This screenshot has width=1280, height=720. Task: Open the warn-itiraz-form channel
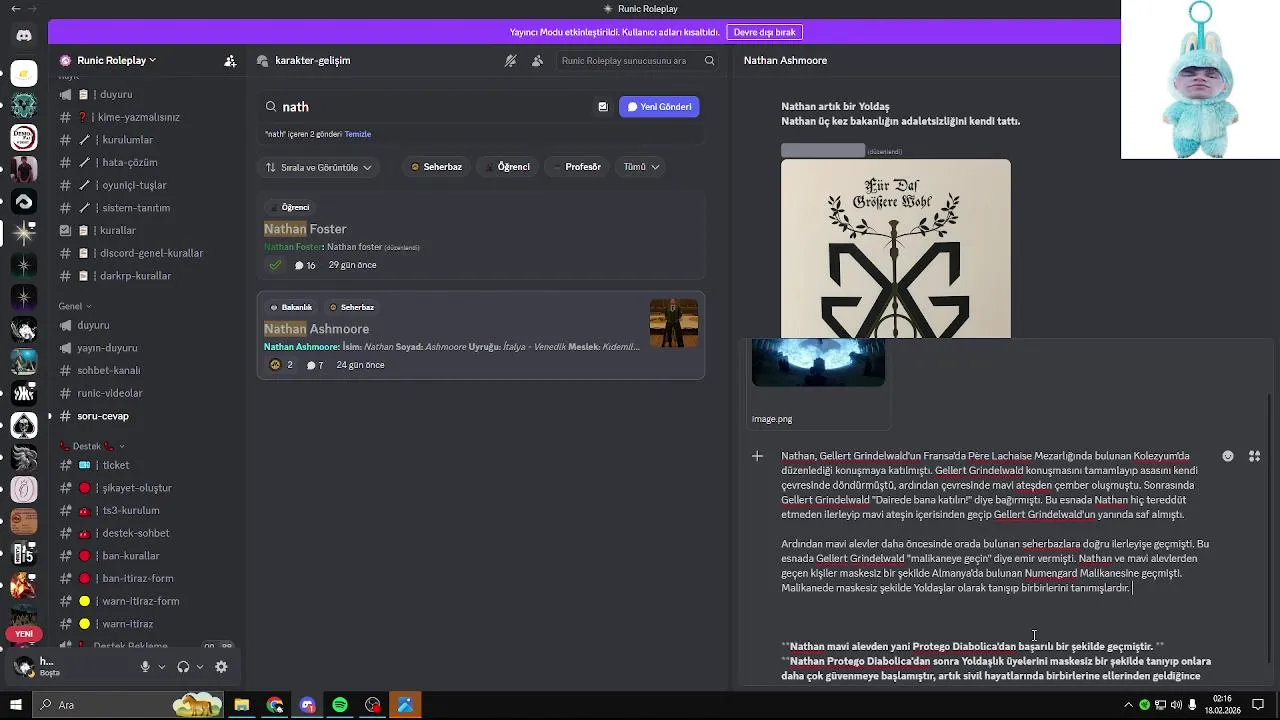(x=140, y=601)
